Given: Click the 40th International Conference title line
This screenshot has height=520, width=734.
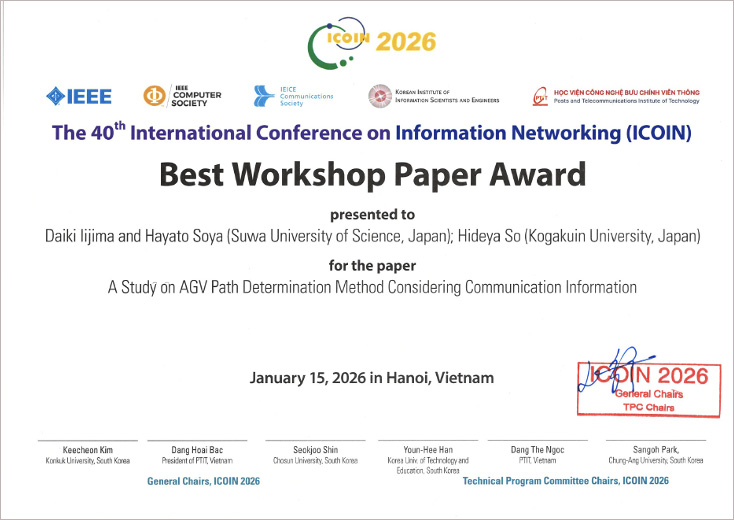Looking at the screenshot, I should (371, 132).
